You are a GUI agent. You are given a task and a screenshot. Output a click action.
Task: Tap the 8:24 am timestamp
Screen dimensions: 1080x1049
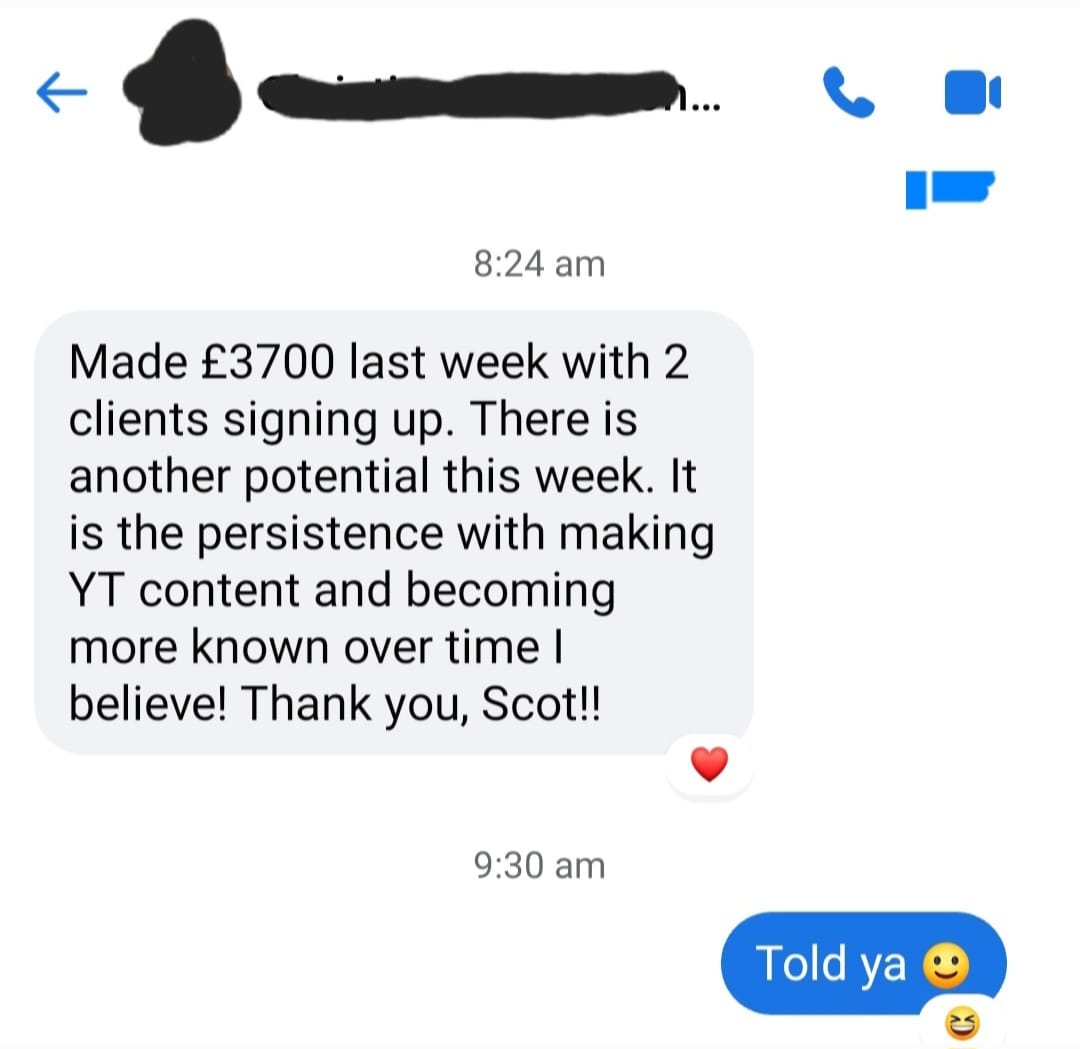click(539, 264)
